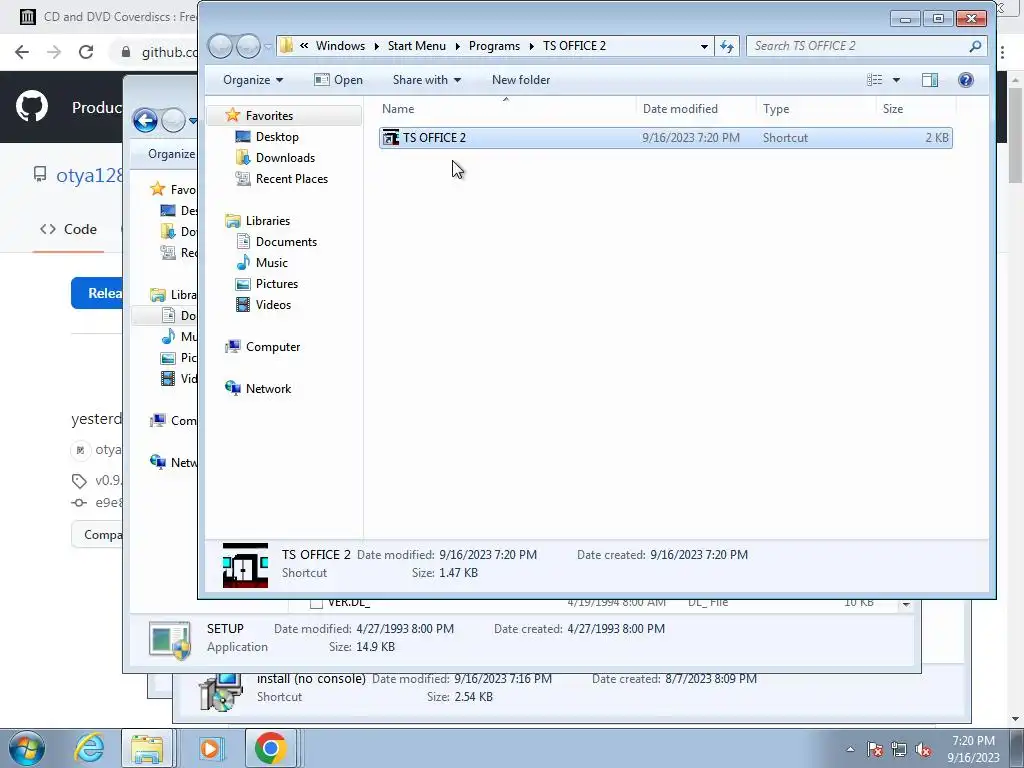This screenshot has width=1024, height=768.
Task: Click the Action Center flag icon
Action: click(875, 749)
